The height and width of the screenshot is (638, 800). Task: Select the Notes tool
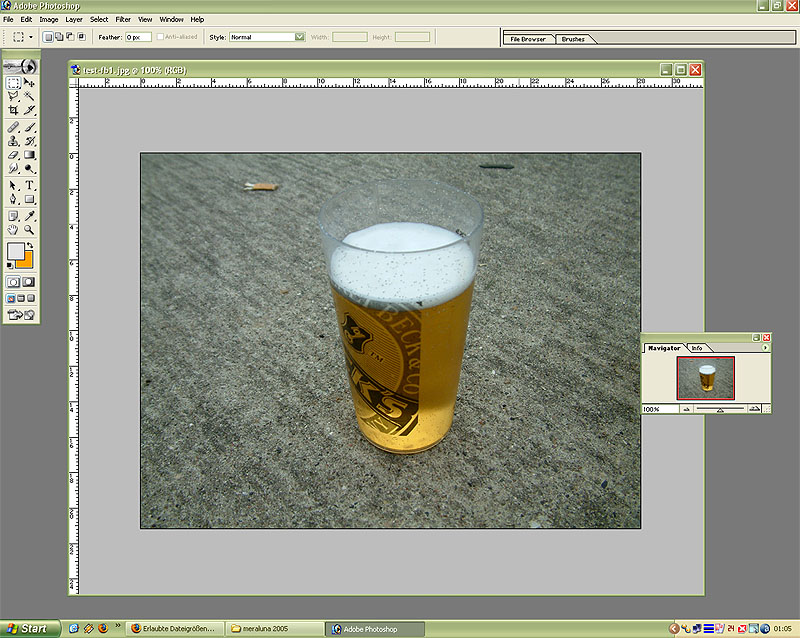click(x=13, y=216)
